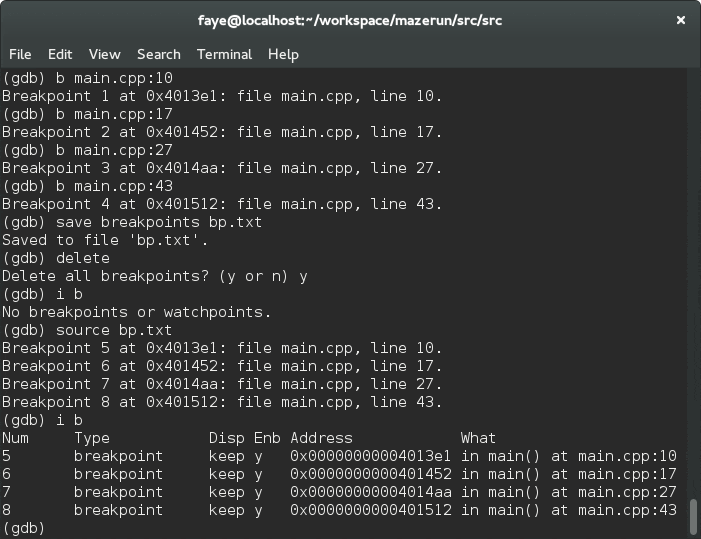
Task: Close the terminal window with X
Action: tap(680, 20)
